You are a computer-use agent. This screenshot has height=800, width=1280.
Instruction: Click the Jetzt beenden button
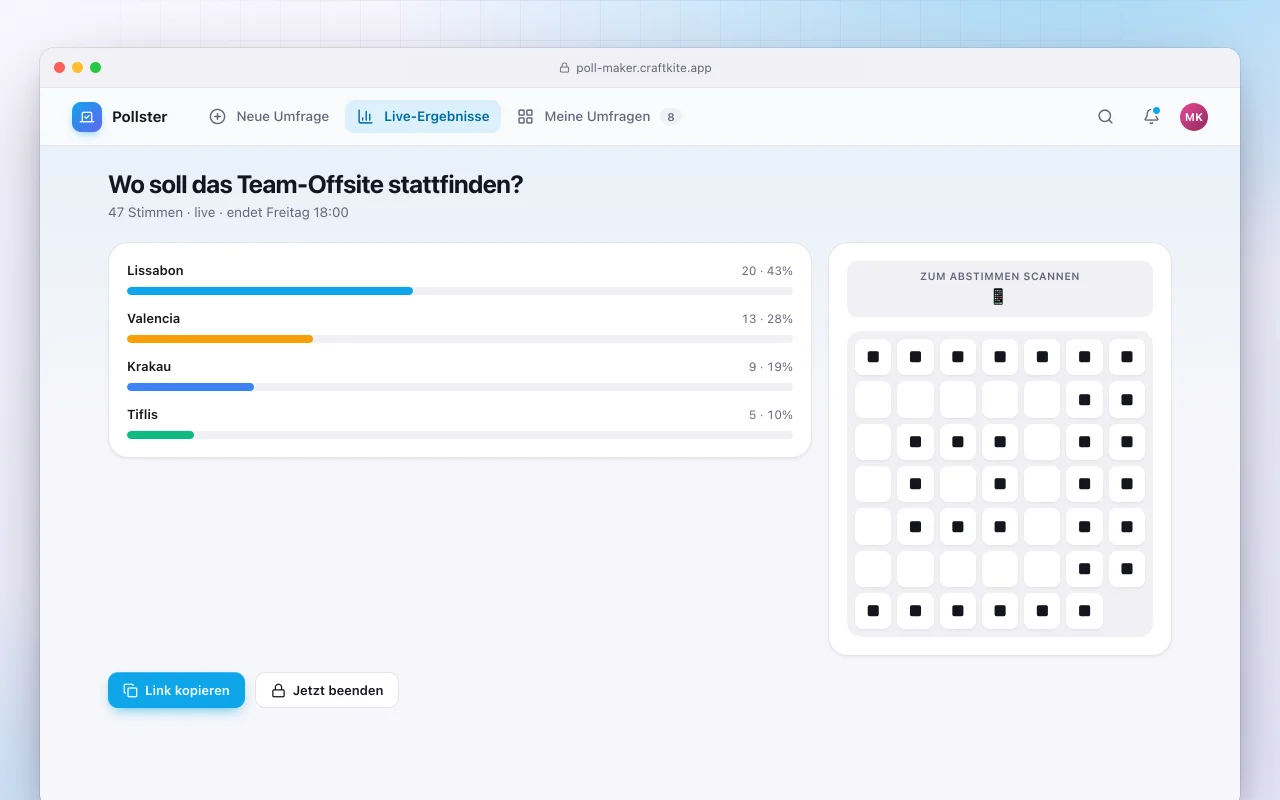tap(327, 690)
